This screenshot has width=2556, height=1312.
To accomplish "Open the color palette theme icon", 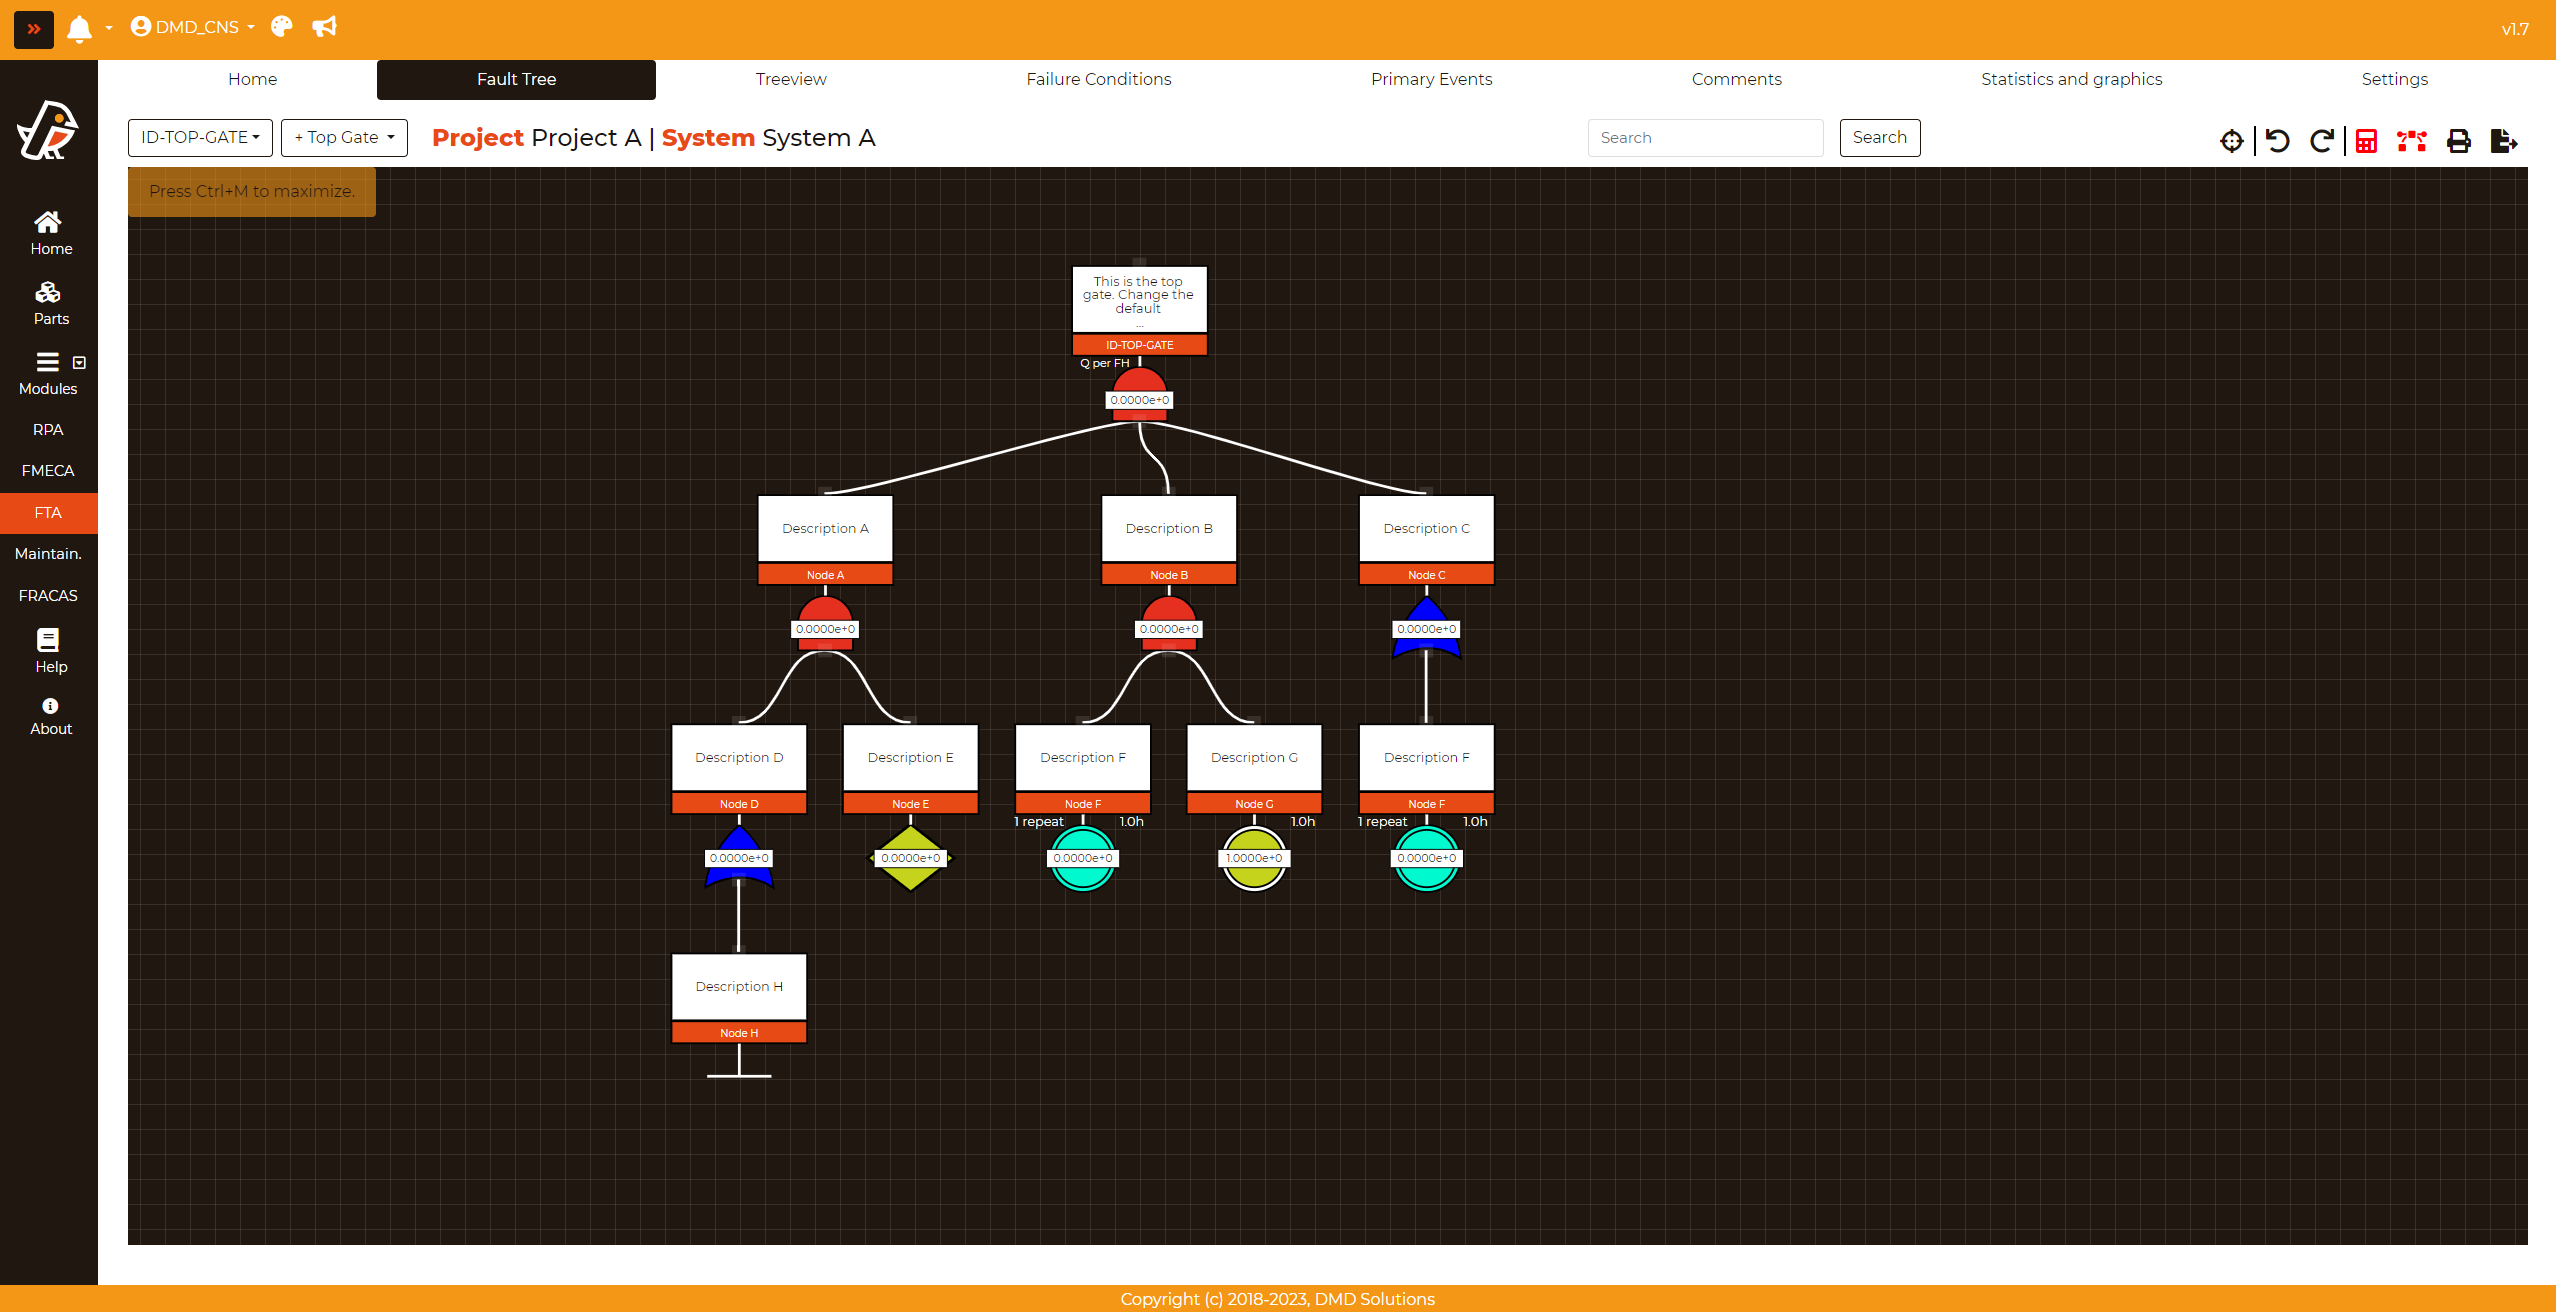I will click(x=282, y=27).
